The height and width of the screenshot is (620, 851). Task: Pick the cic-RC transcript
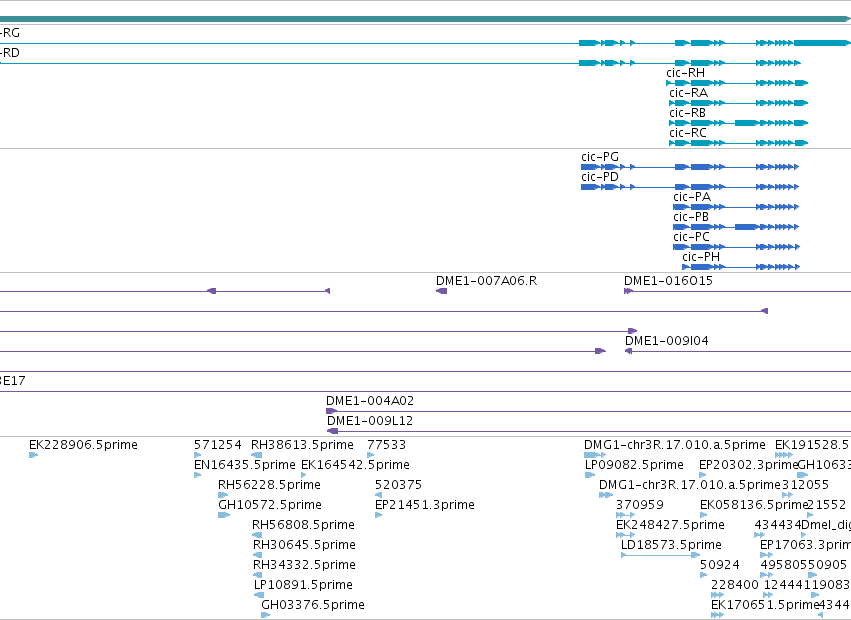739,143
